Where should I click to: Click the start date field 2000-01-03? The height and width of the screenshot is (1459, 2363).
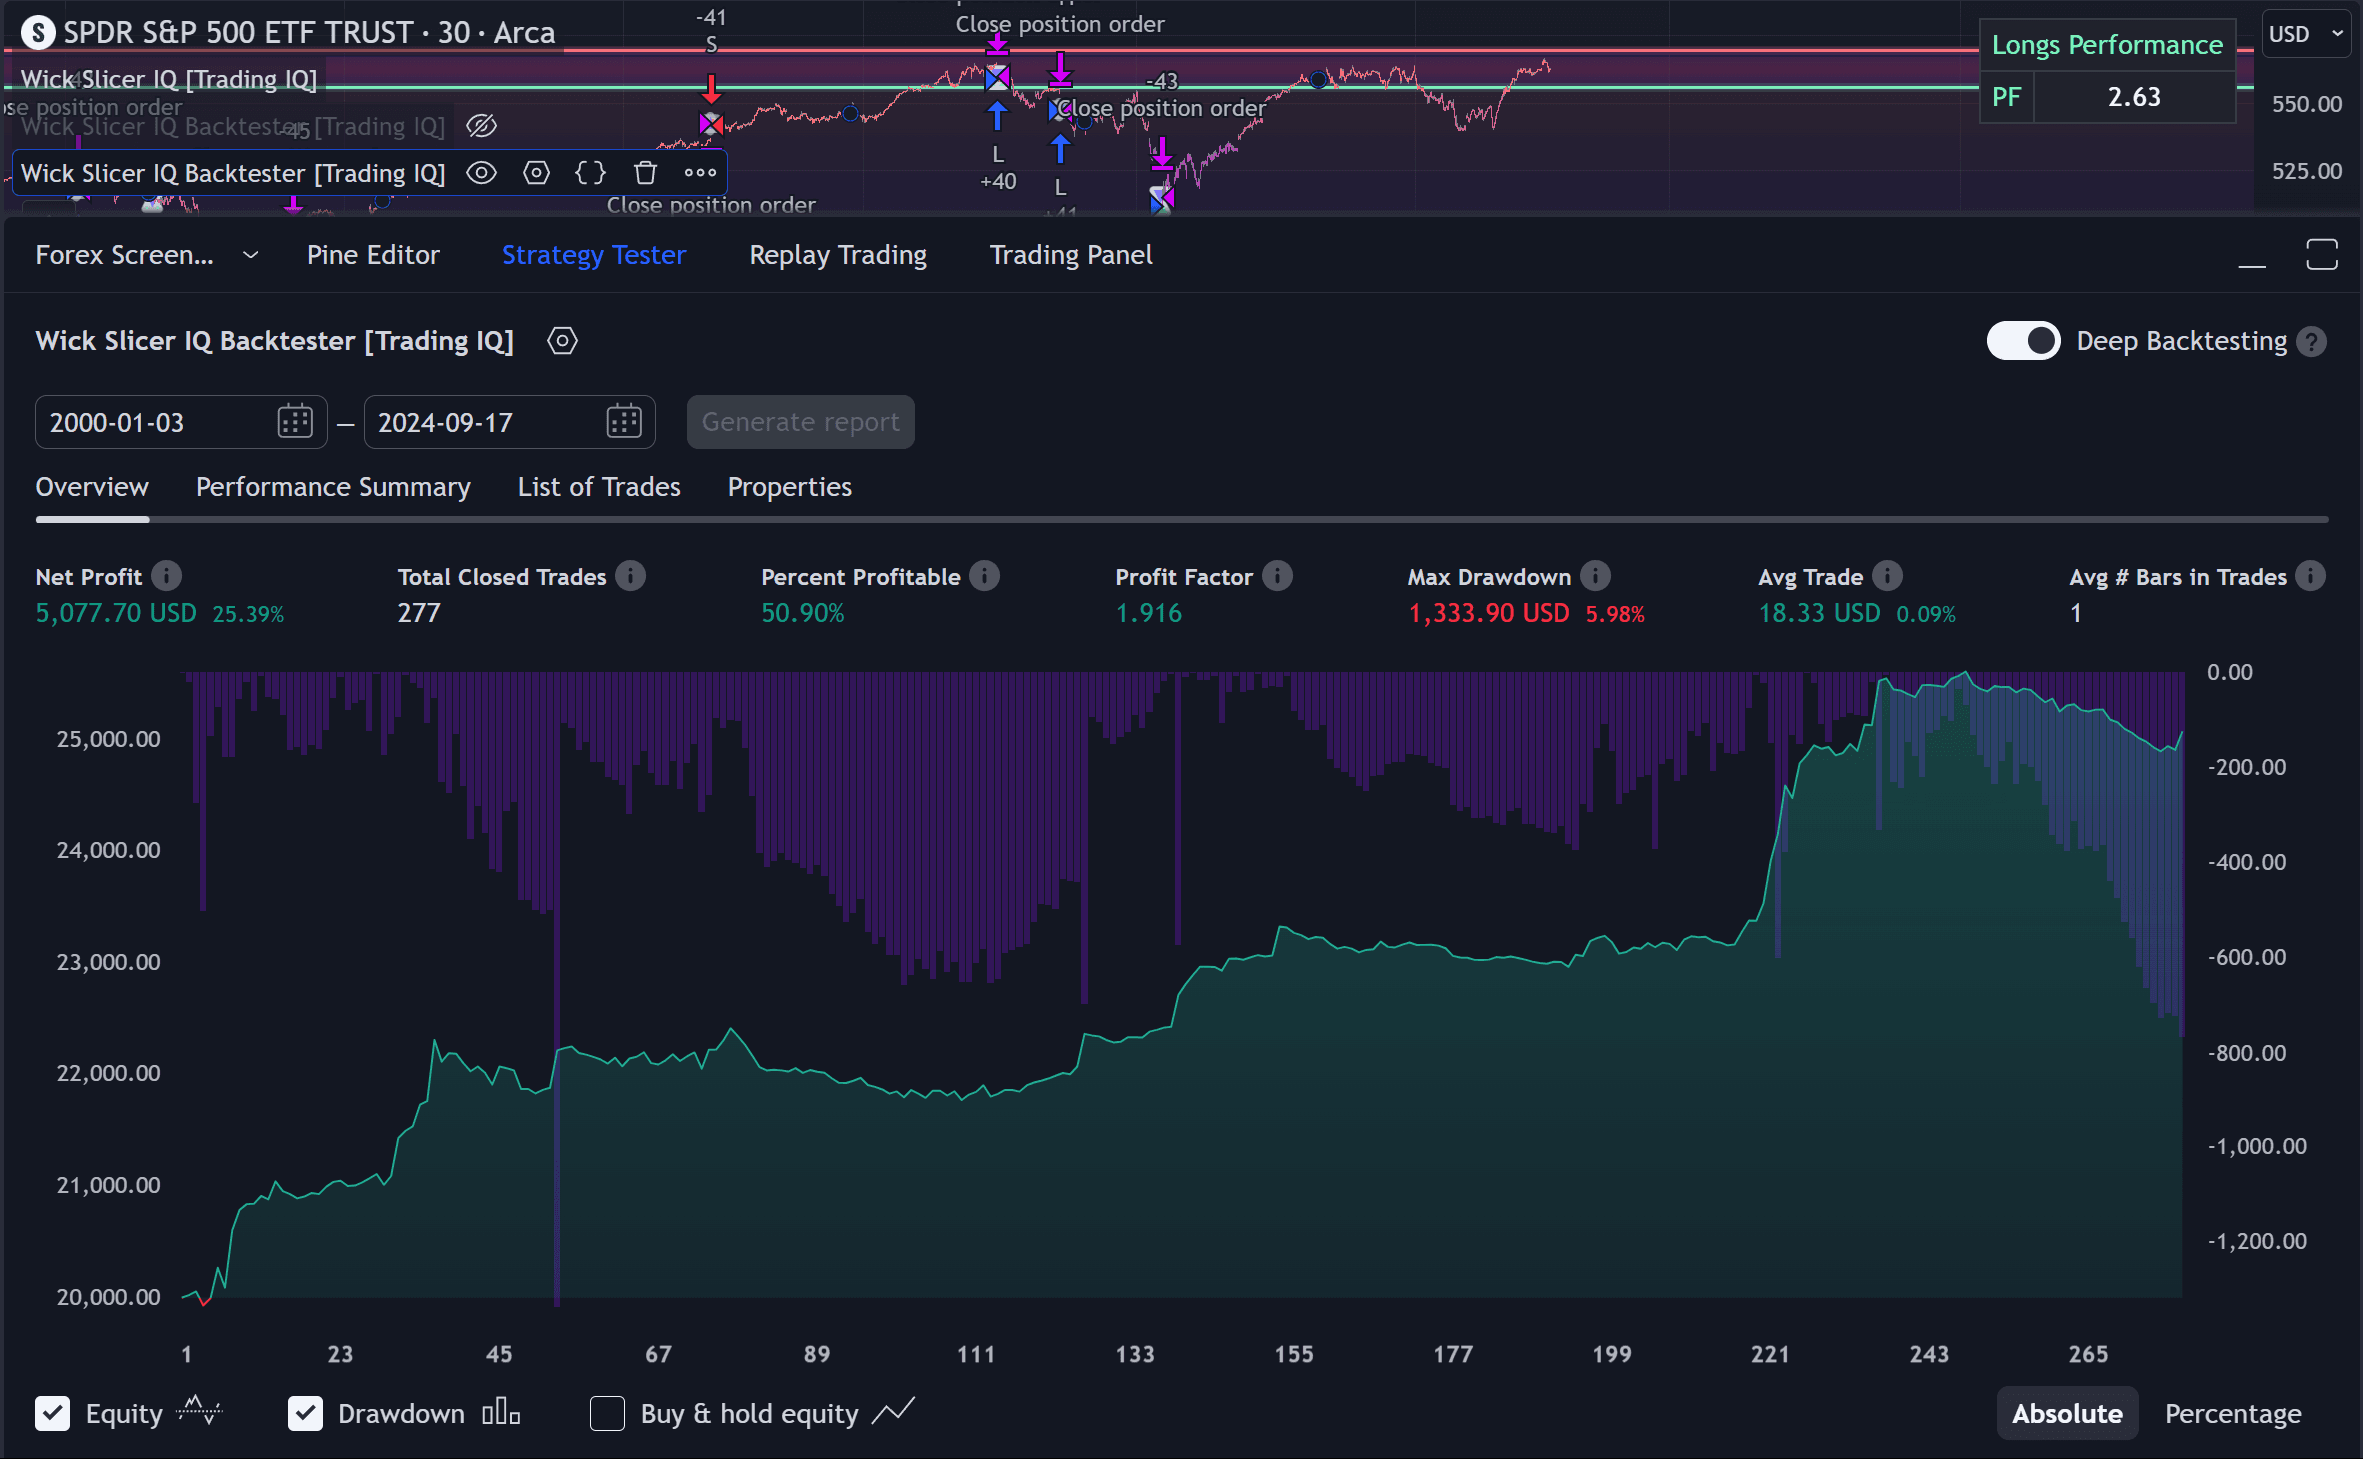[181, 422]
